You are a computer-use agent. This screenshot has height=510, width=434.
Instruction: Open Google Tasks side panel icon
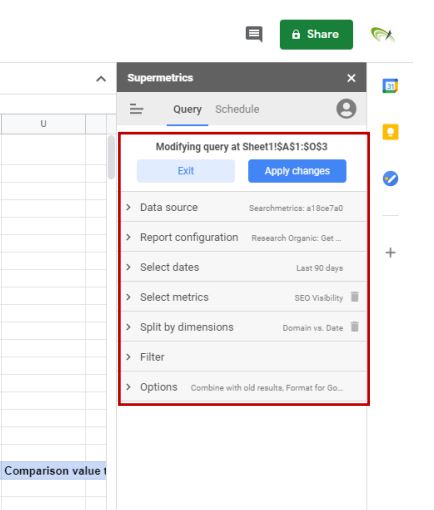pyautogui.click(x=390, y=179)
